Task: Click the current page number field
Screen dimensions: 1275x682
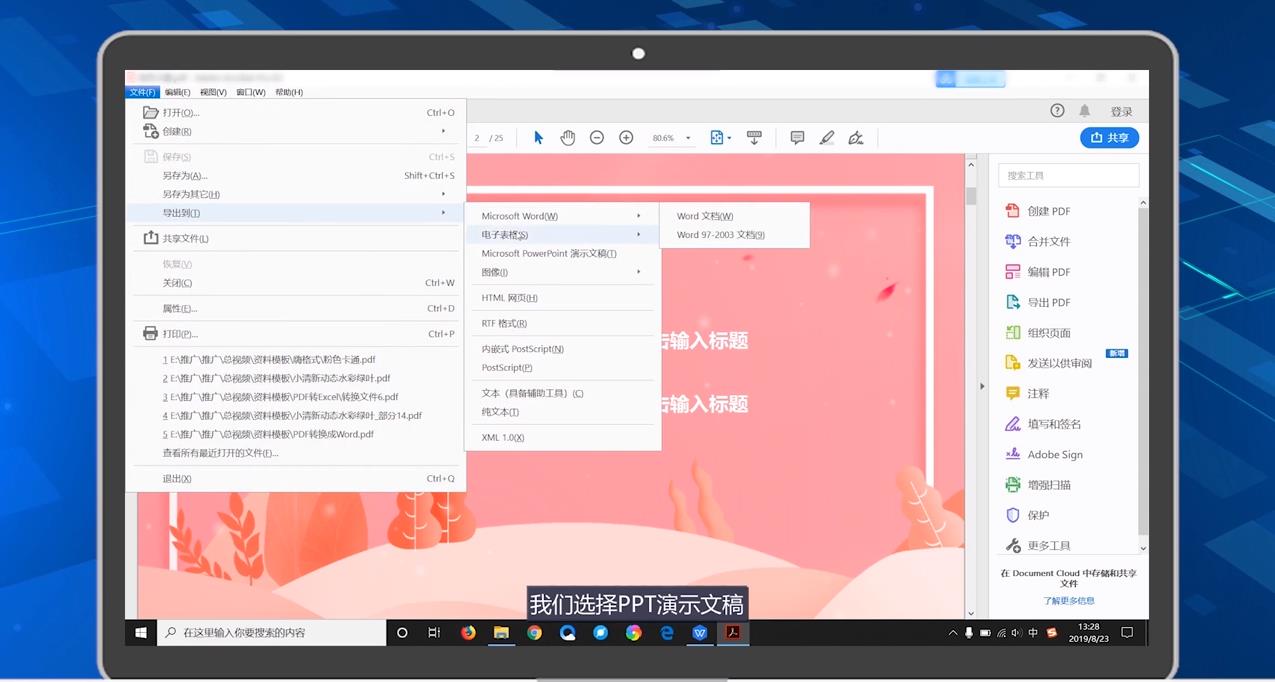Action: [478, 138]
